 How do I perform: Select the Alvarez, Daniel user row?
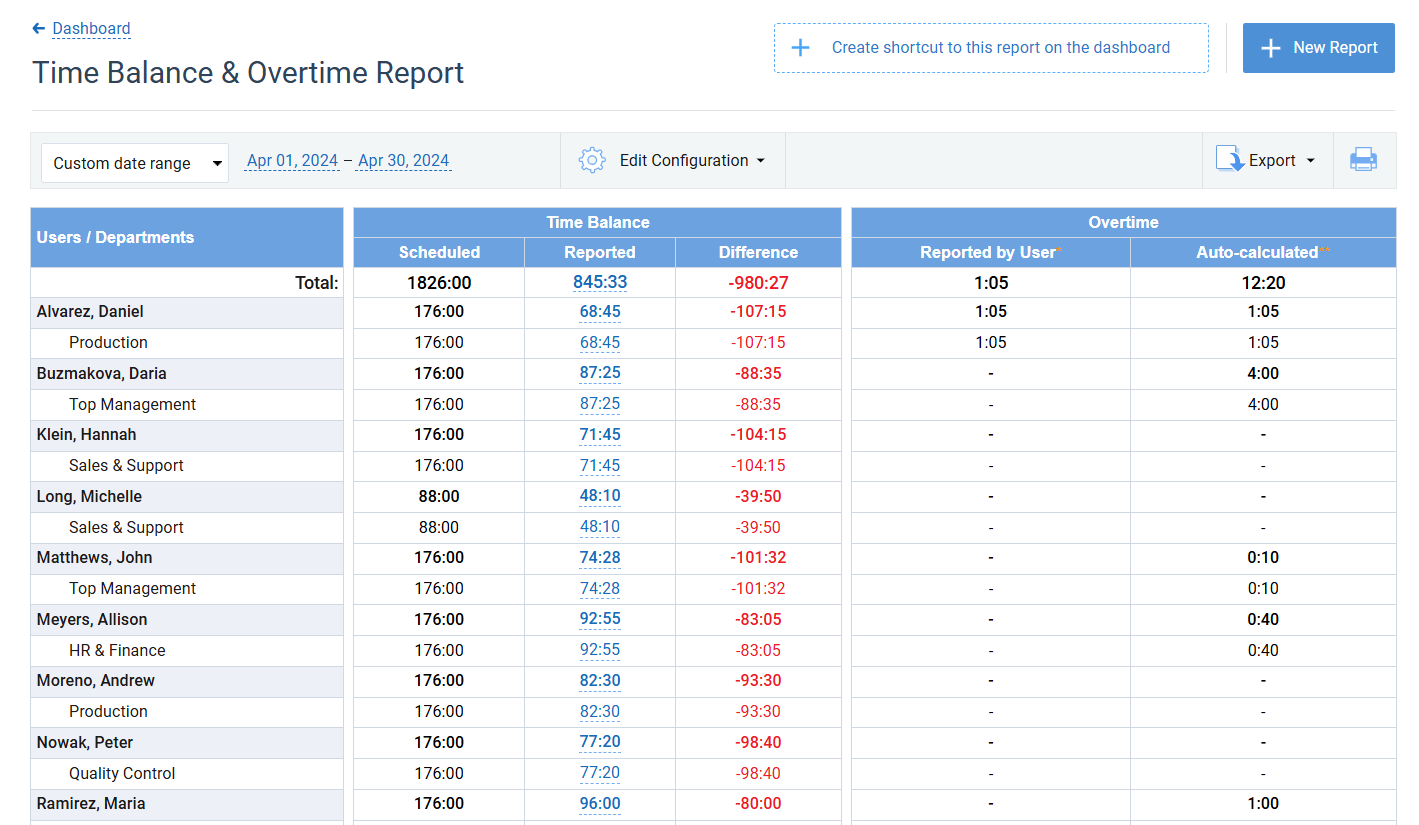pyautogui.click(x=187, y=312)
